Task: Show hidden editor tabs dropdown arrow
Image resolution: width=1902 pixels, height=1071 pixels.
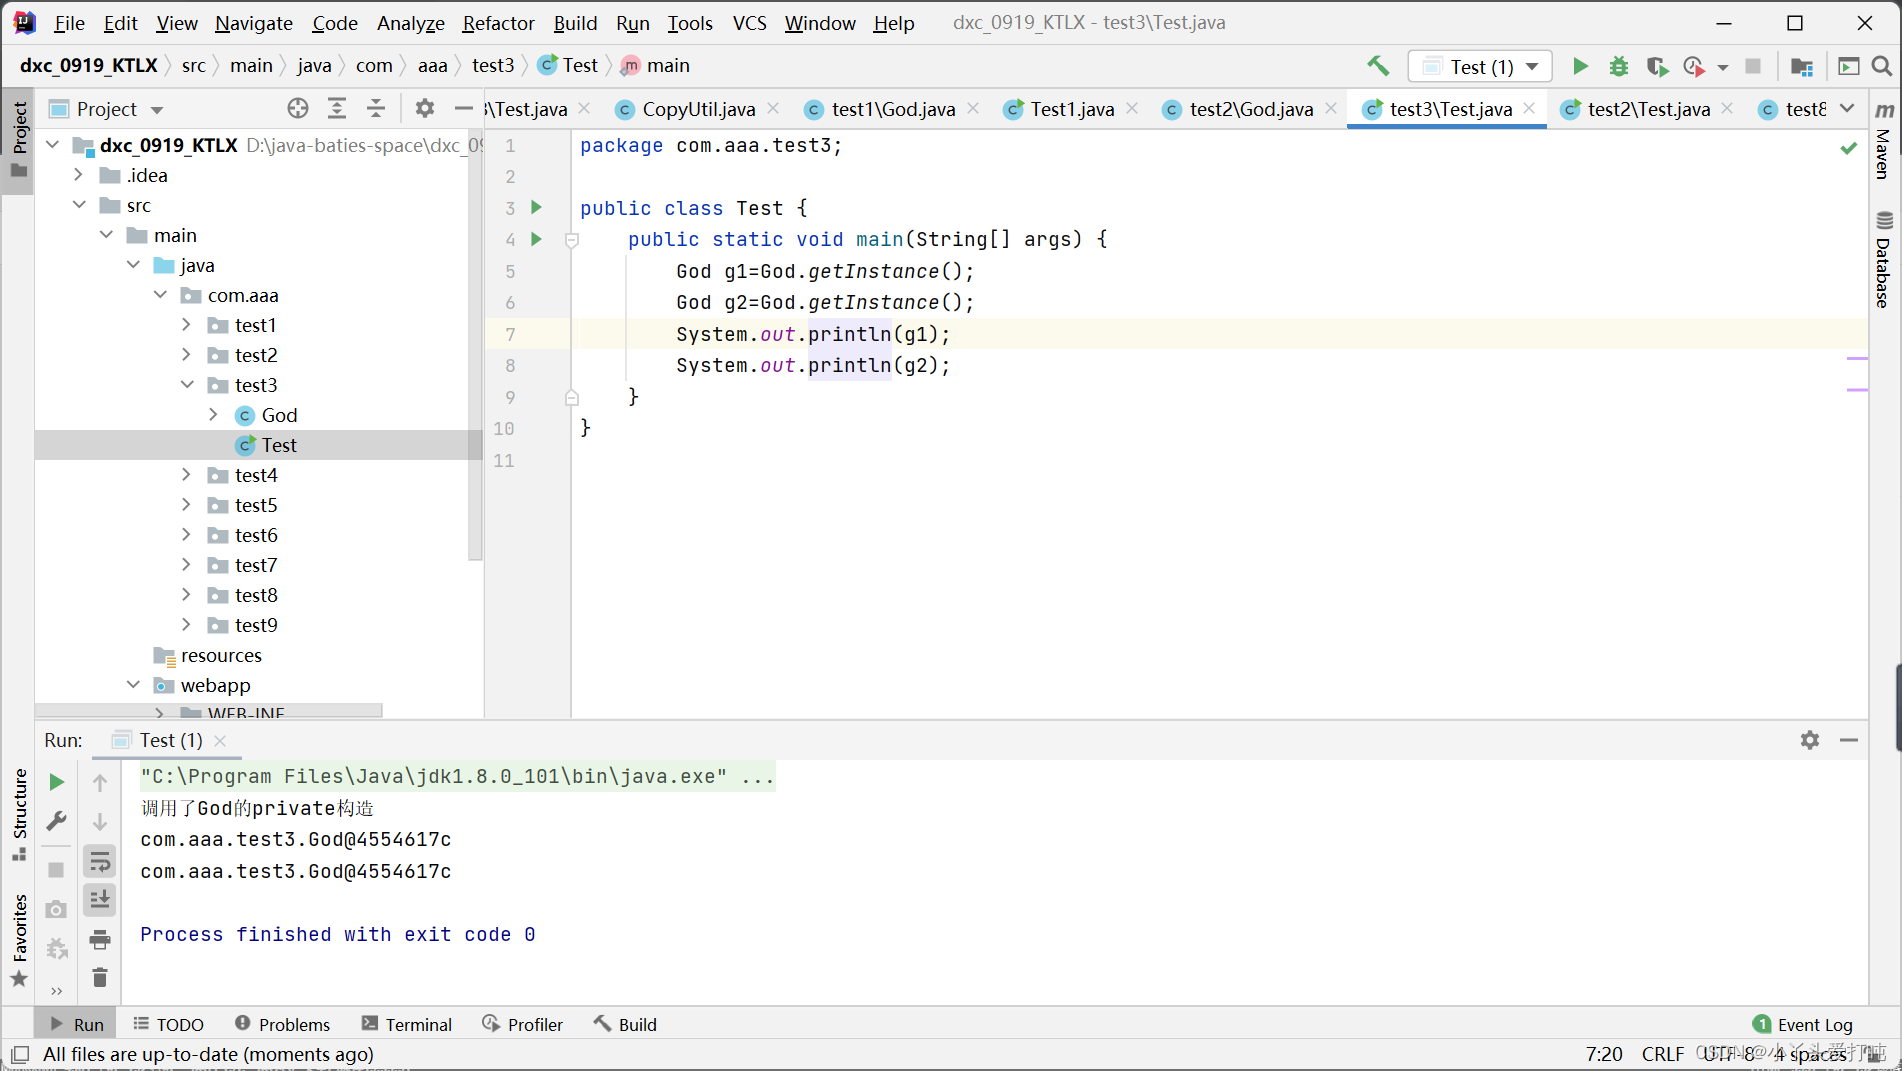Action: (1847, 108)
